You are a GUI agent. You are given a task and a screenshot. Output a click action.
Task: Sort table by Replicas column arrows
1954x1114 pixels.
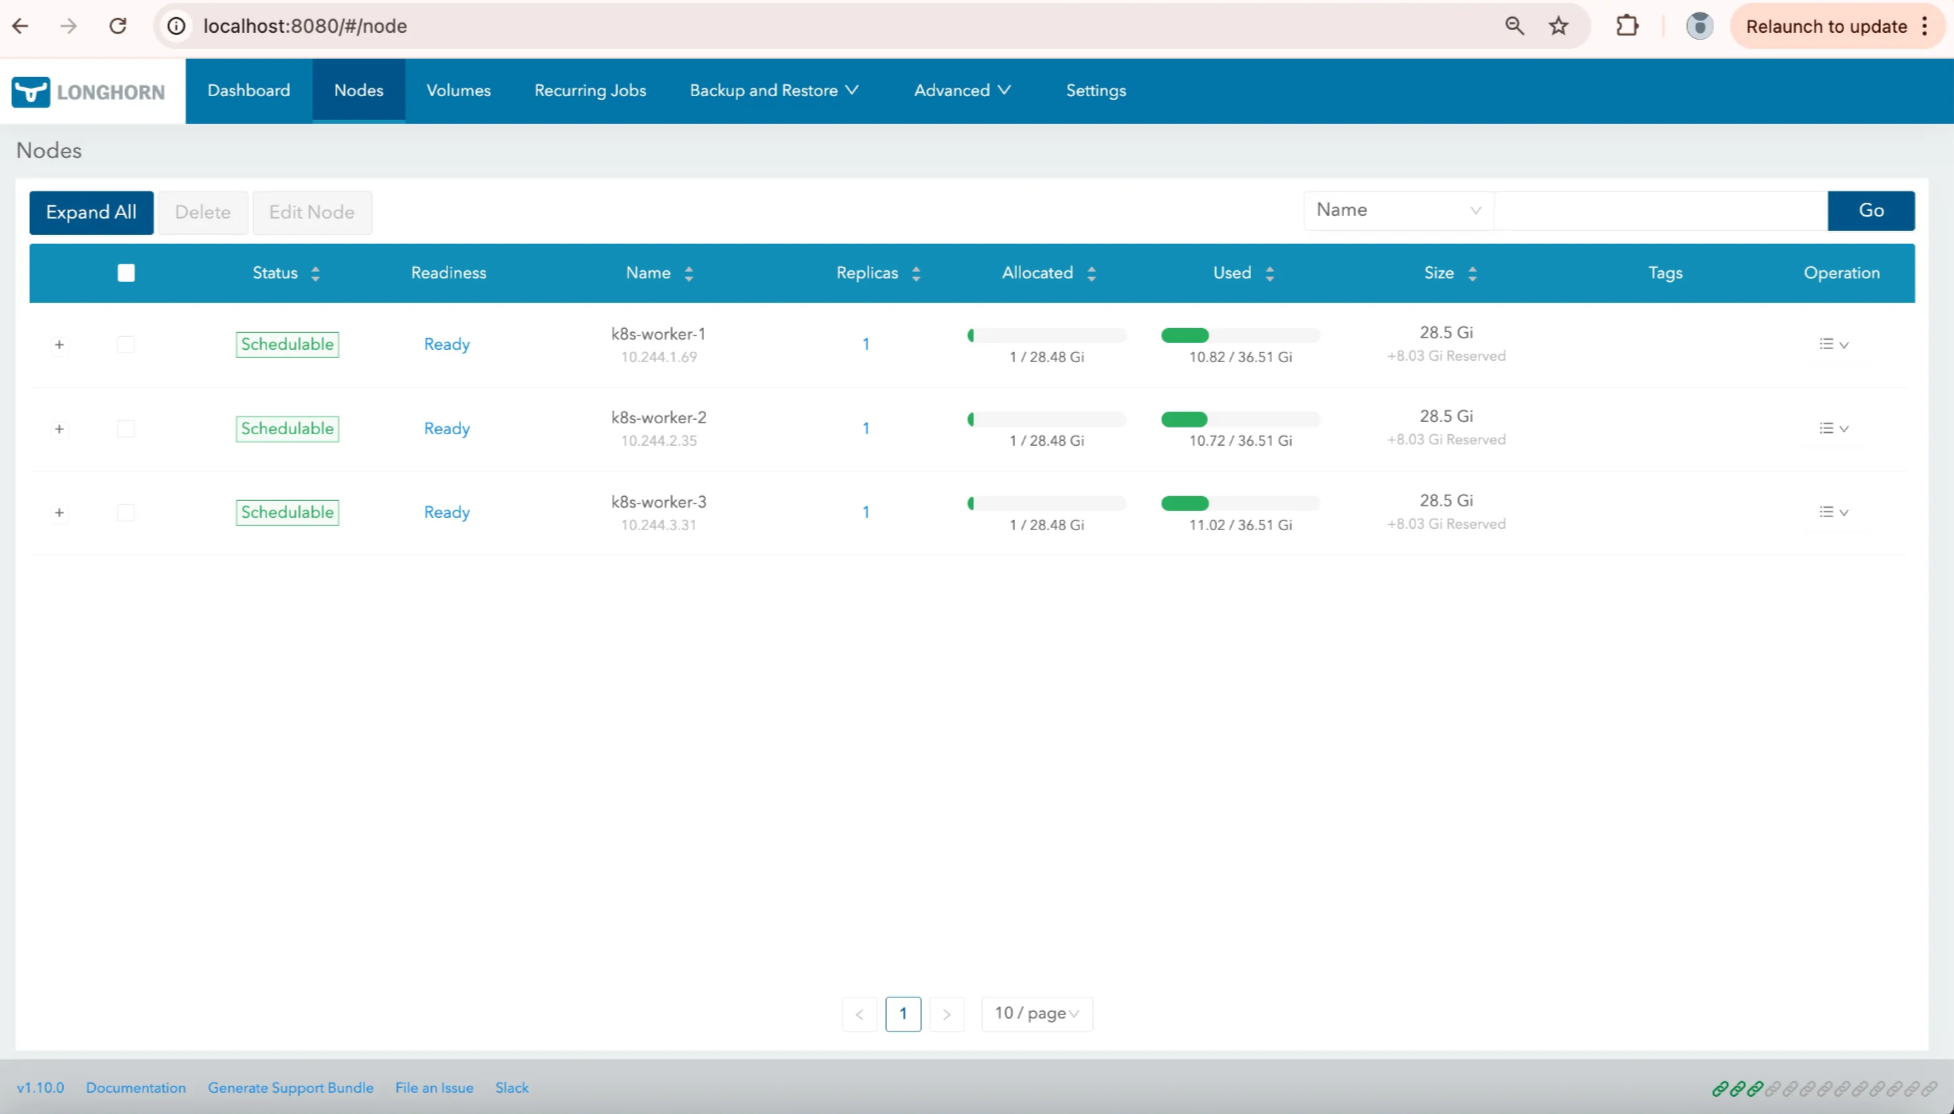pos(916,273)
